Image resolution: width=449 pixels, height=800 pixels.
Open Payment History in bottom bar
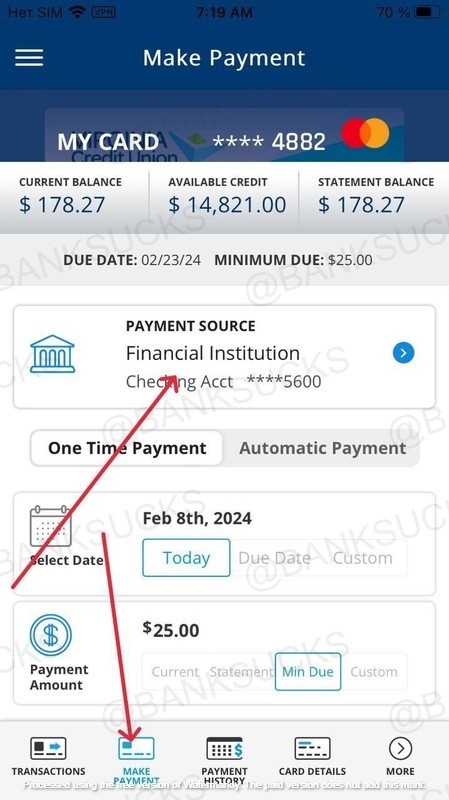pyautogui.click(x=224, y=760)
